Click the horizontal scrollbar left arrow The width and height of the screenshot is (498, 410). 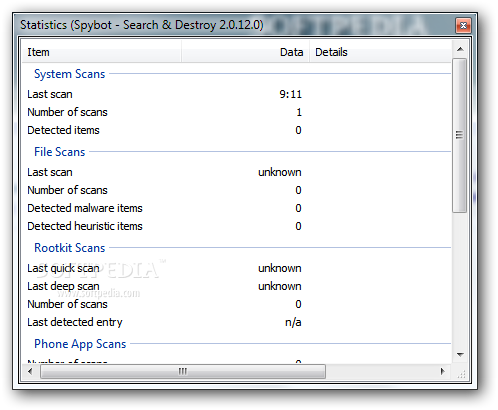(30, 371)
